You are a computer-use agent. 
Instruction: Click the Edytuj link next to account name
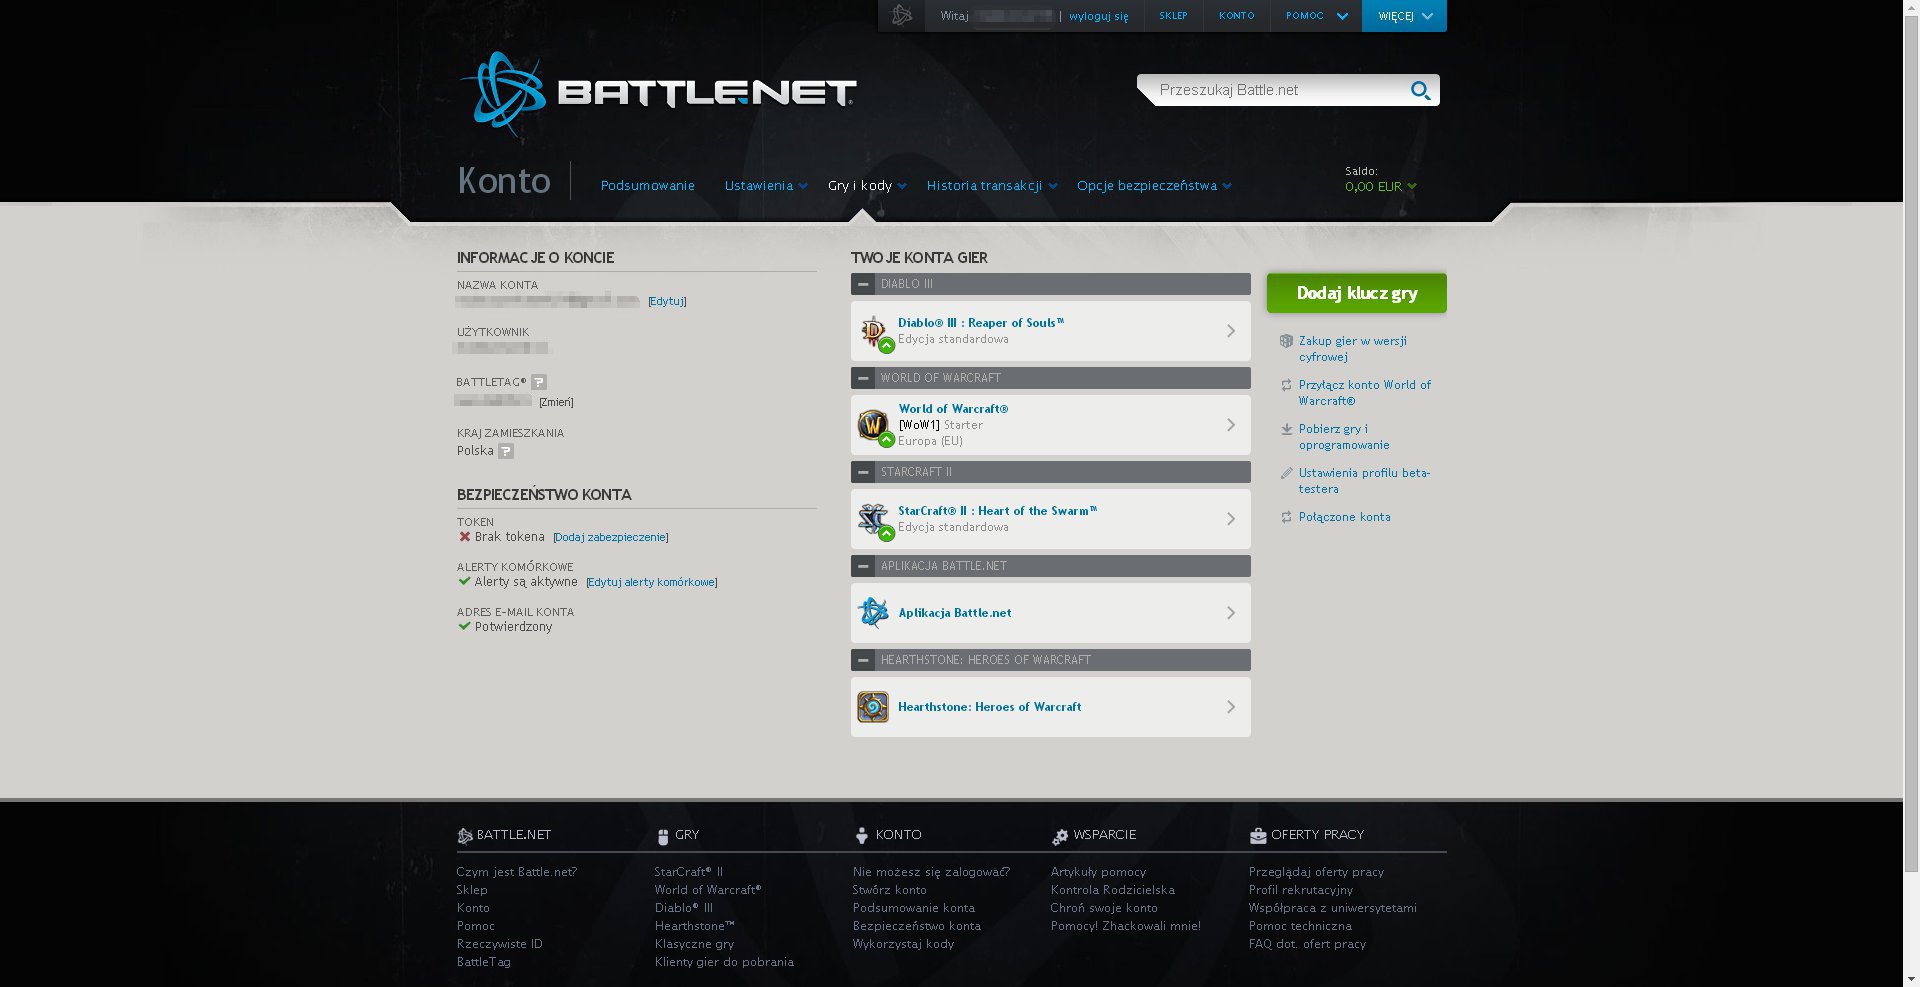(x=667, y=302)
